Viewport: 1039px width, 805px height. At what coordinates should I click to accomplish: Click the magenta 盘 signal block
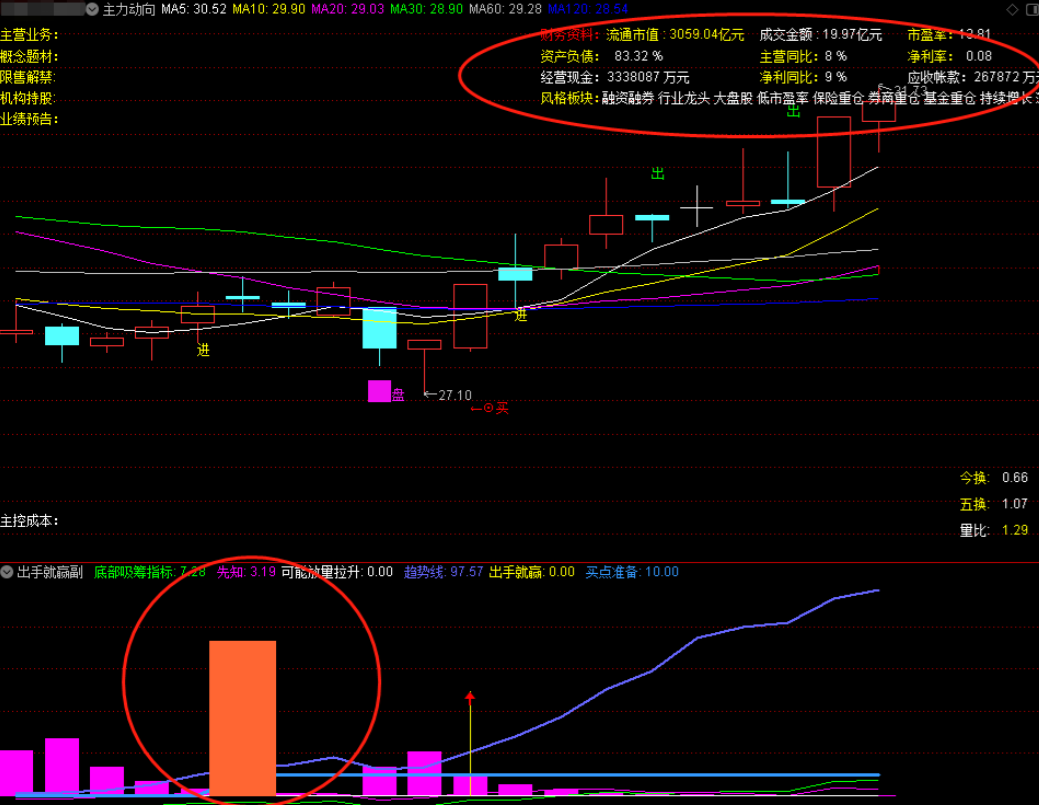tap(386, 392)
